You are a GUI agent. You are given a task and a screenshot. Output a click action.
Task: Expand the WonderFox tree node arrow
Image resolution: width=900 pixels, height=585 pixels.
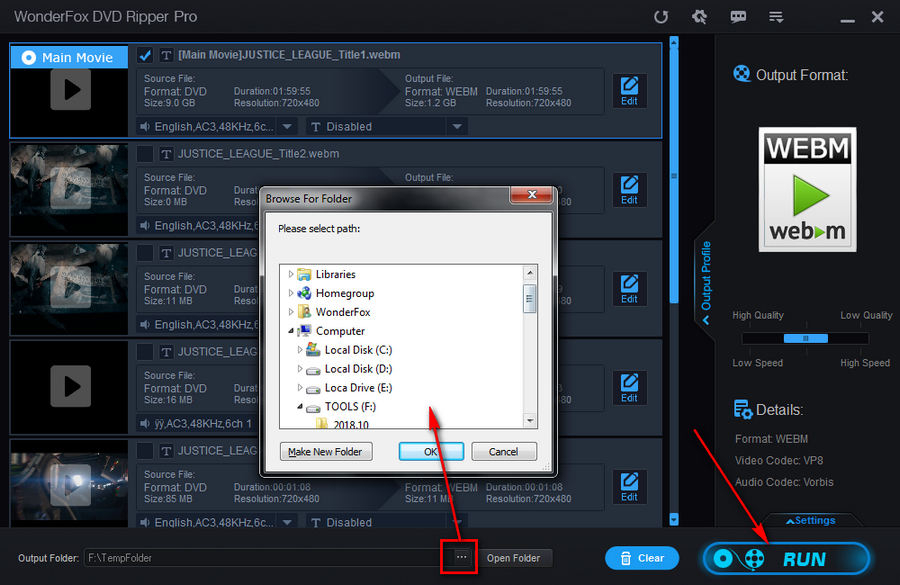[290, 312]
